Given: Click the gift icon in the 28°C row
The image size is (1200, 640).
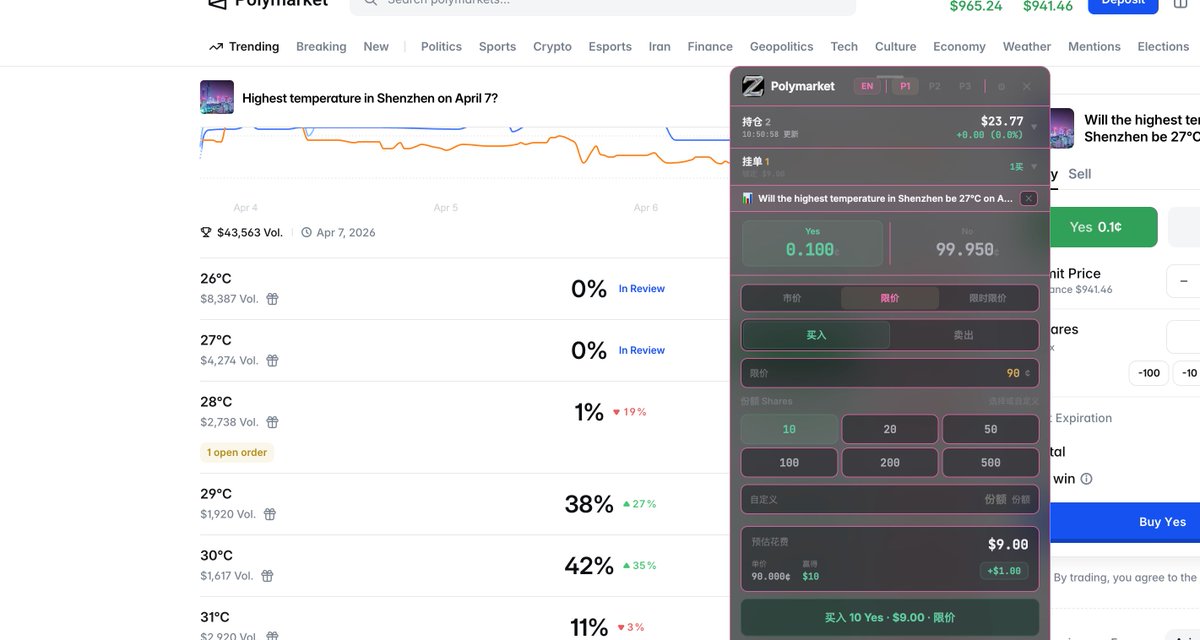Looking at the screenshot, I should pyautogui.click(x=272, y=423).
